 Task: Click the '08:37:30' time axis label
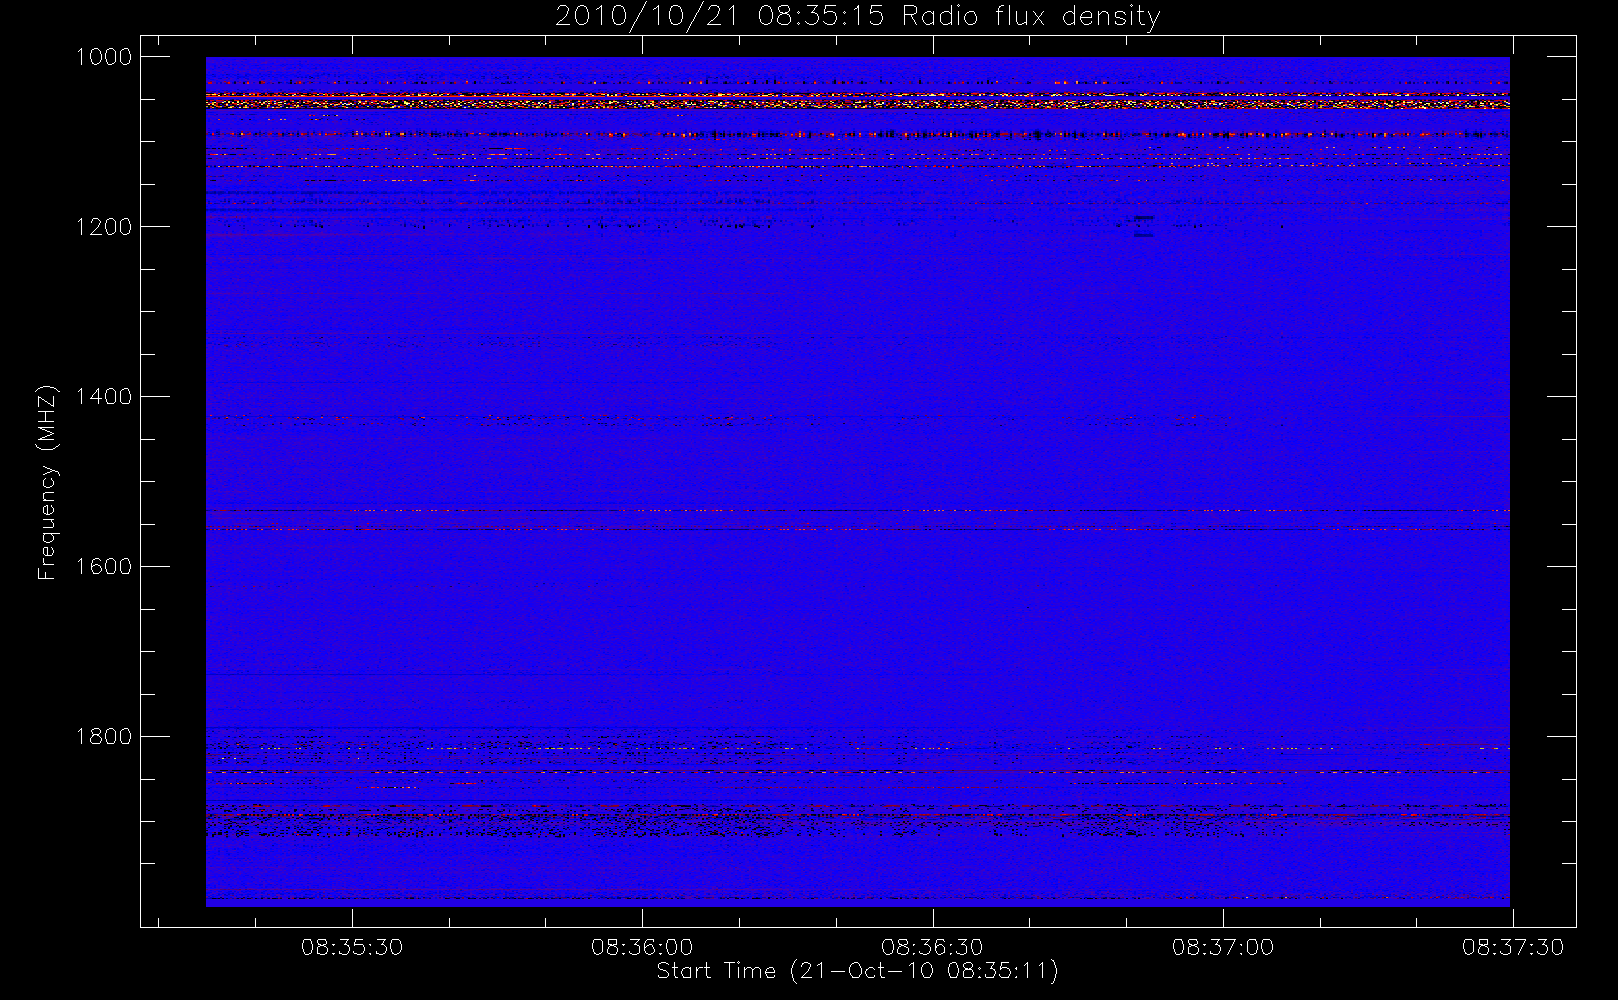1513,947
